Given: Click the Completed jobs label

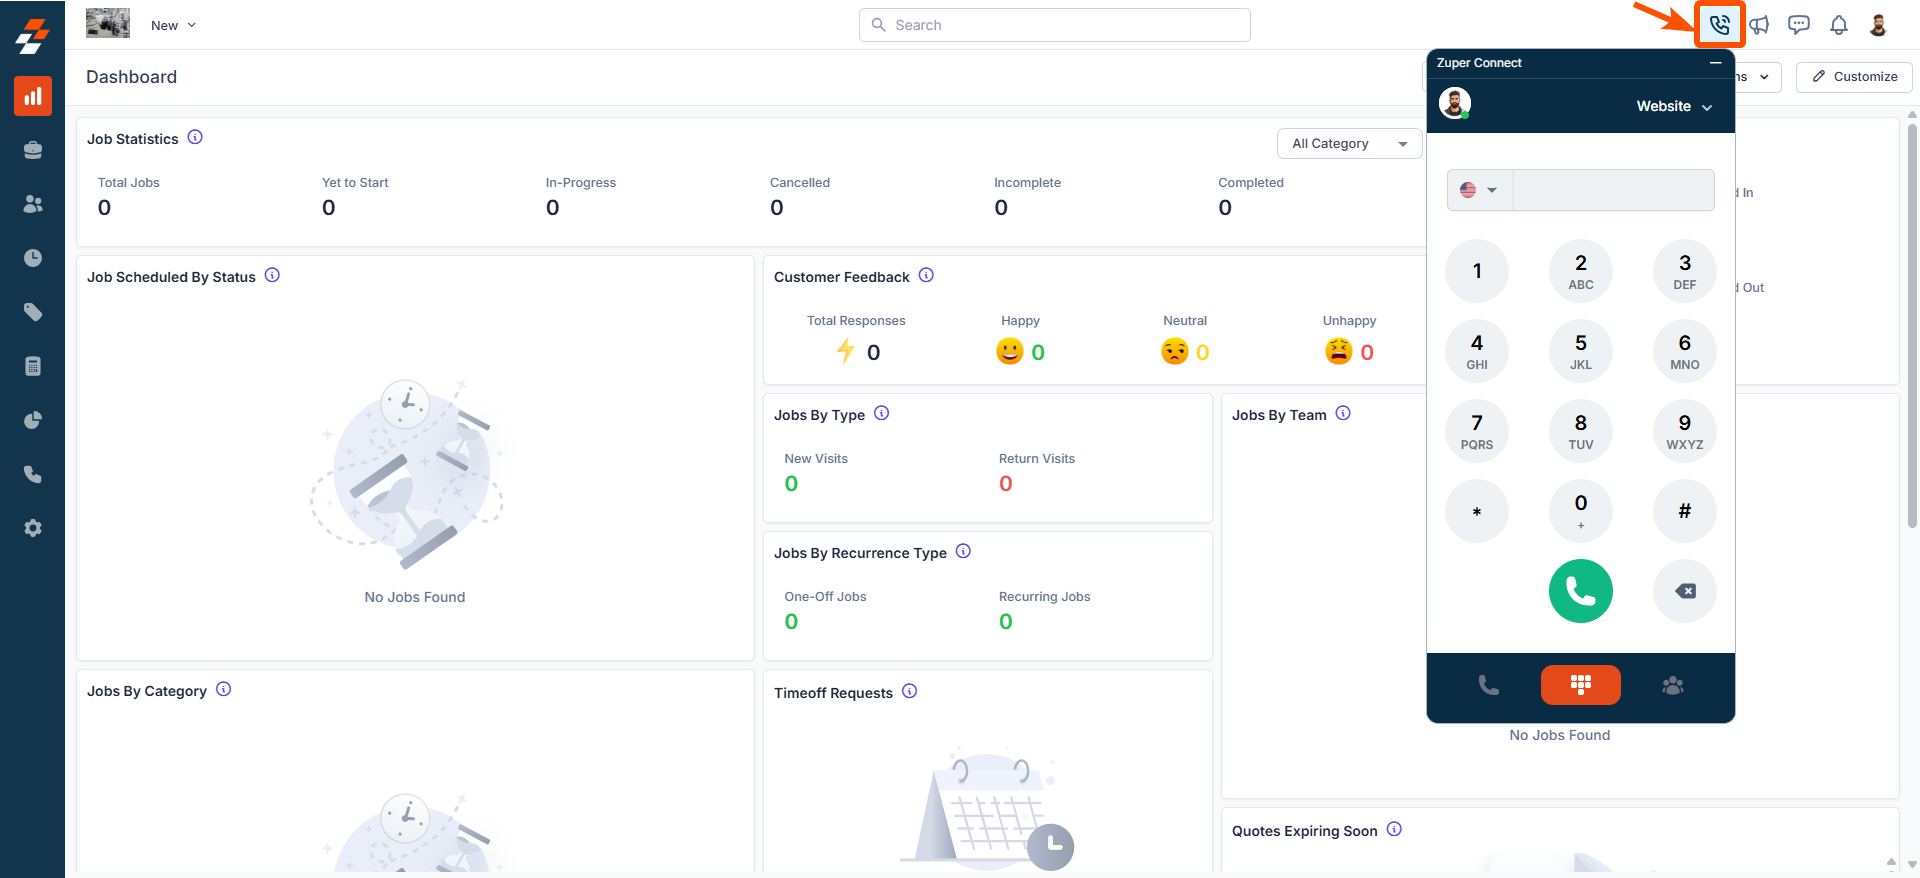Looking at the screenshot, I should 1251,183.
